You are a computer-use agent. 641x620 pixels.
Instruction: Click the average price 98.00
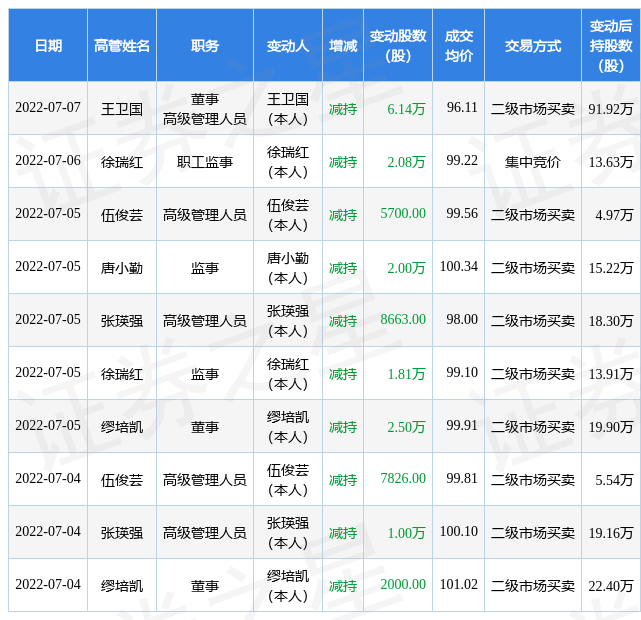pos(462,319)
